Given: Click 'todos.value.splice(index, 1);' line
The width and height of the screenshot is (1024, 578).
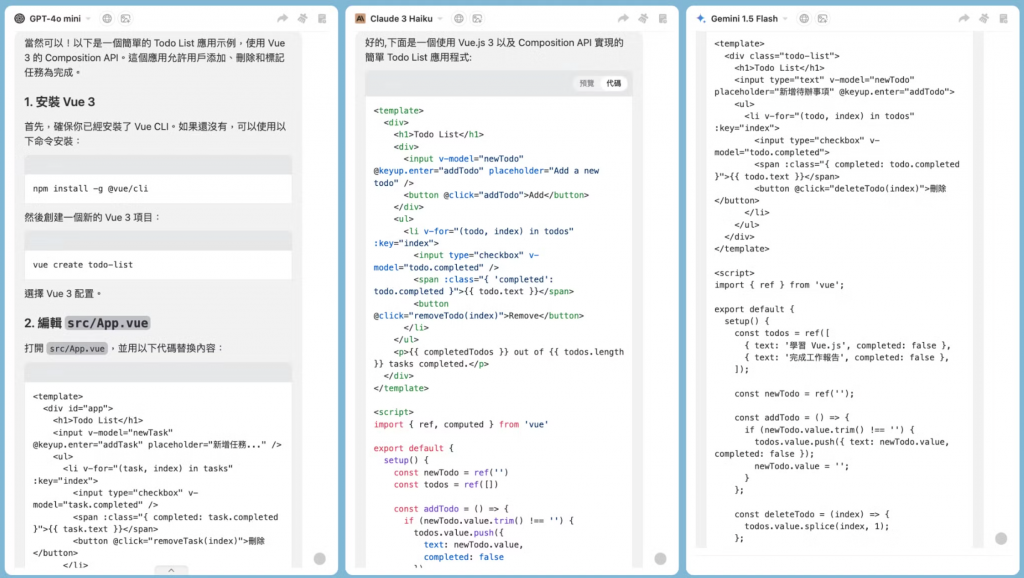Looking at the screenshot, I should pyautogui.click(x=817, y=526).
